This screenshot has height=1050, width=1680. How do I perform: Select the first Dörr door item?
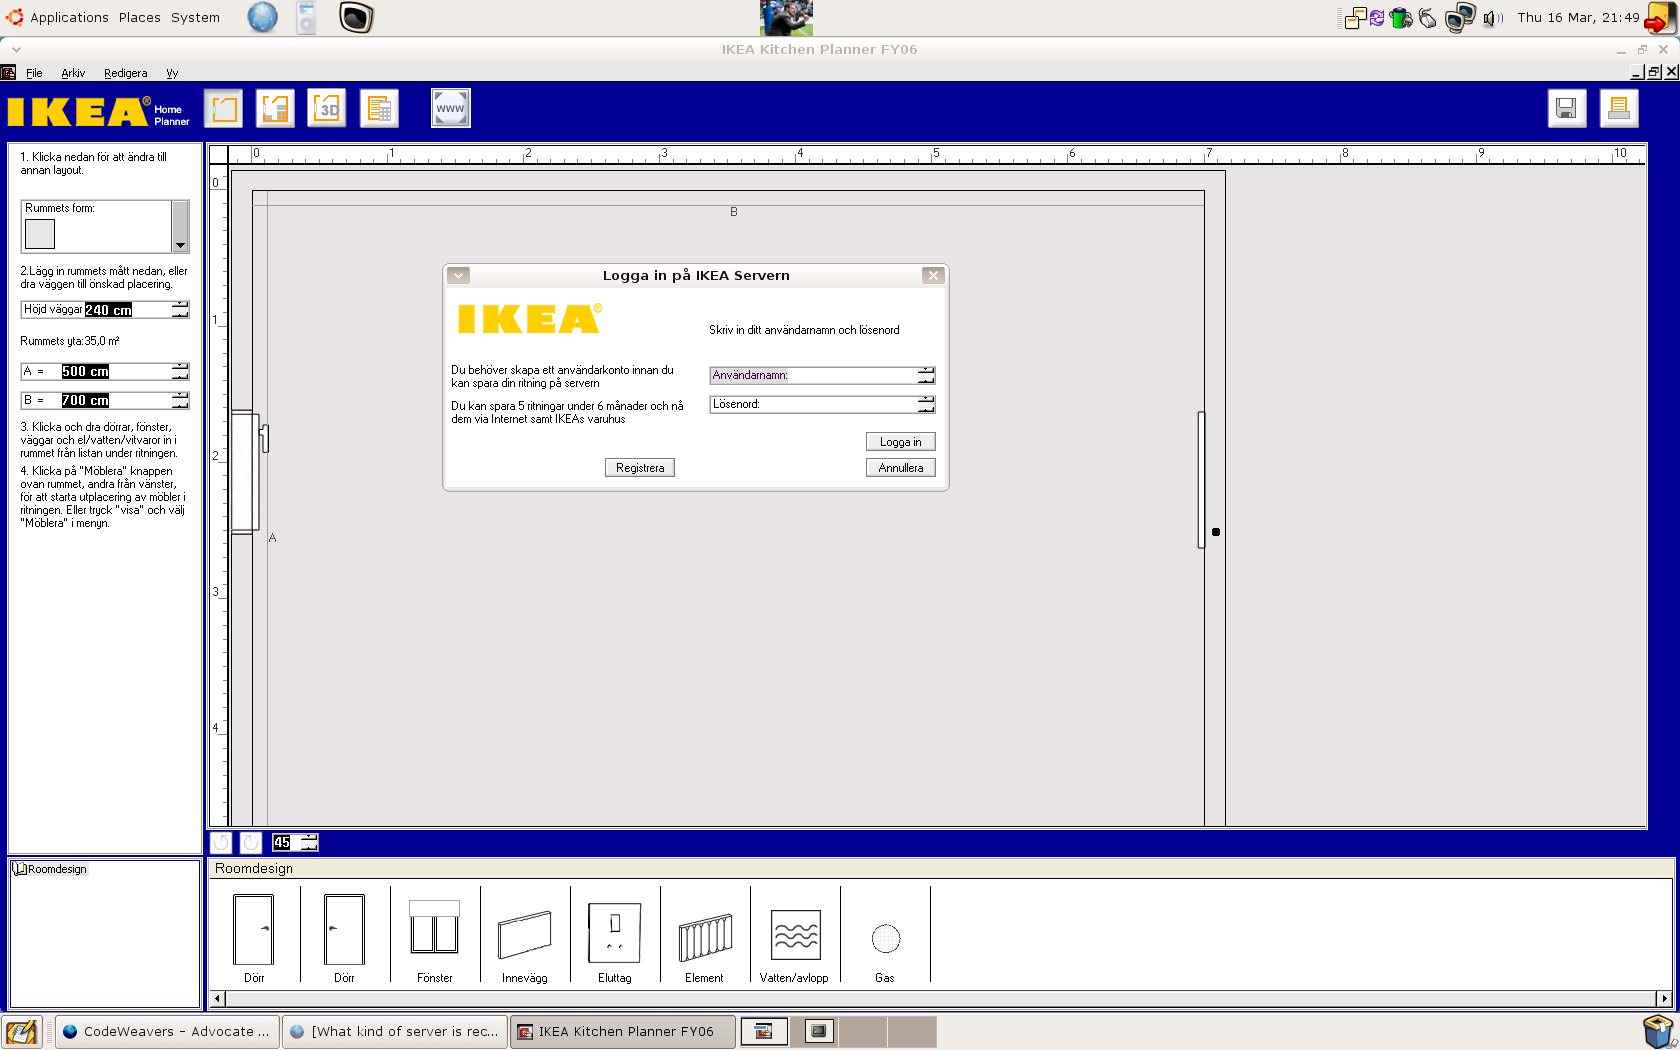tap(254, 937)
